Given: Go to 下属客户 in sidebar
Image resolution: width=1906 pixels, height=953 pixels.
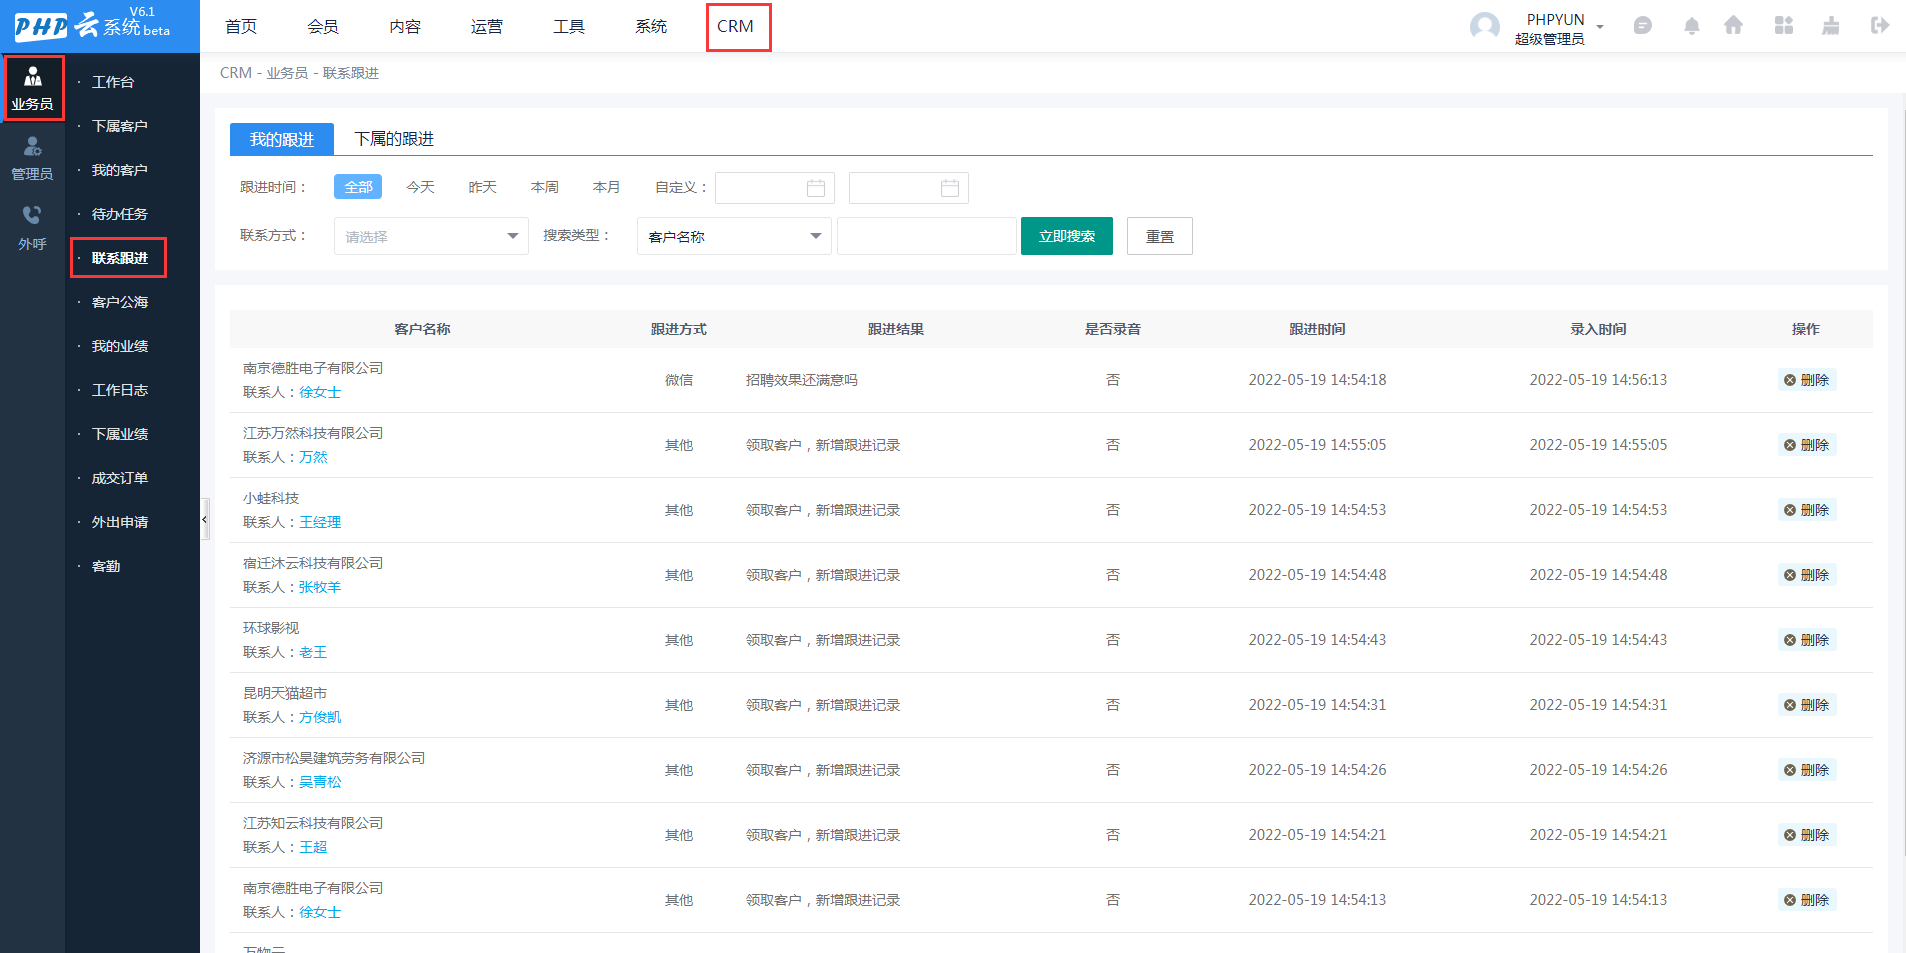Looking at the screenshot, I should point(119,126).
